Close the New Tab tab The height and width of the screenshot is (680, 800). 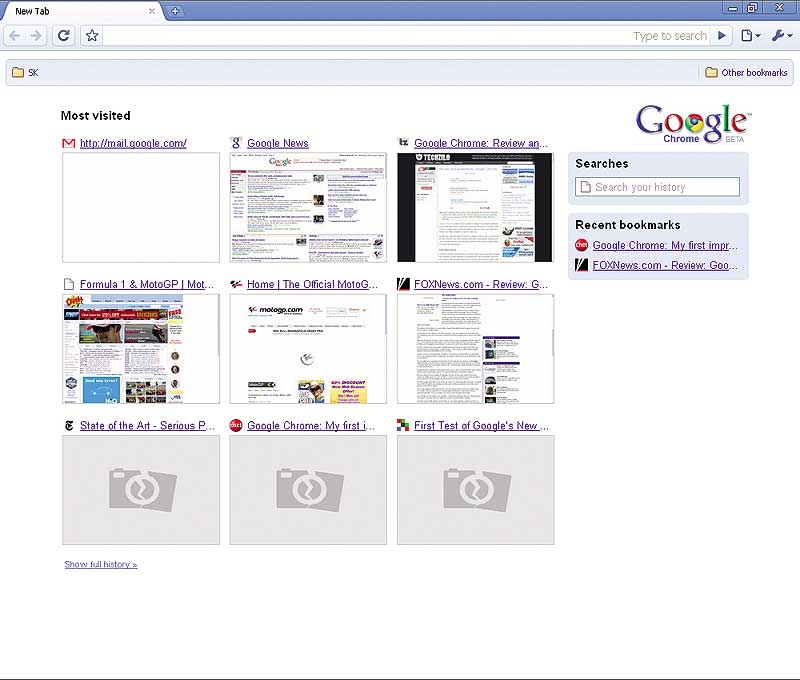point(152,11)
